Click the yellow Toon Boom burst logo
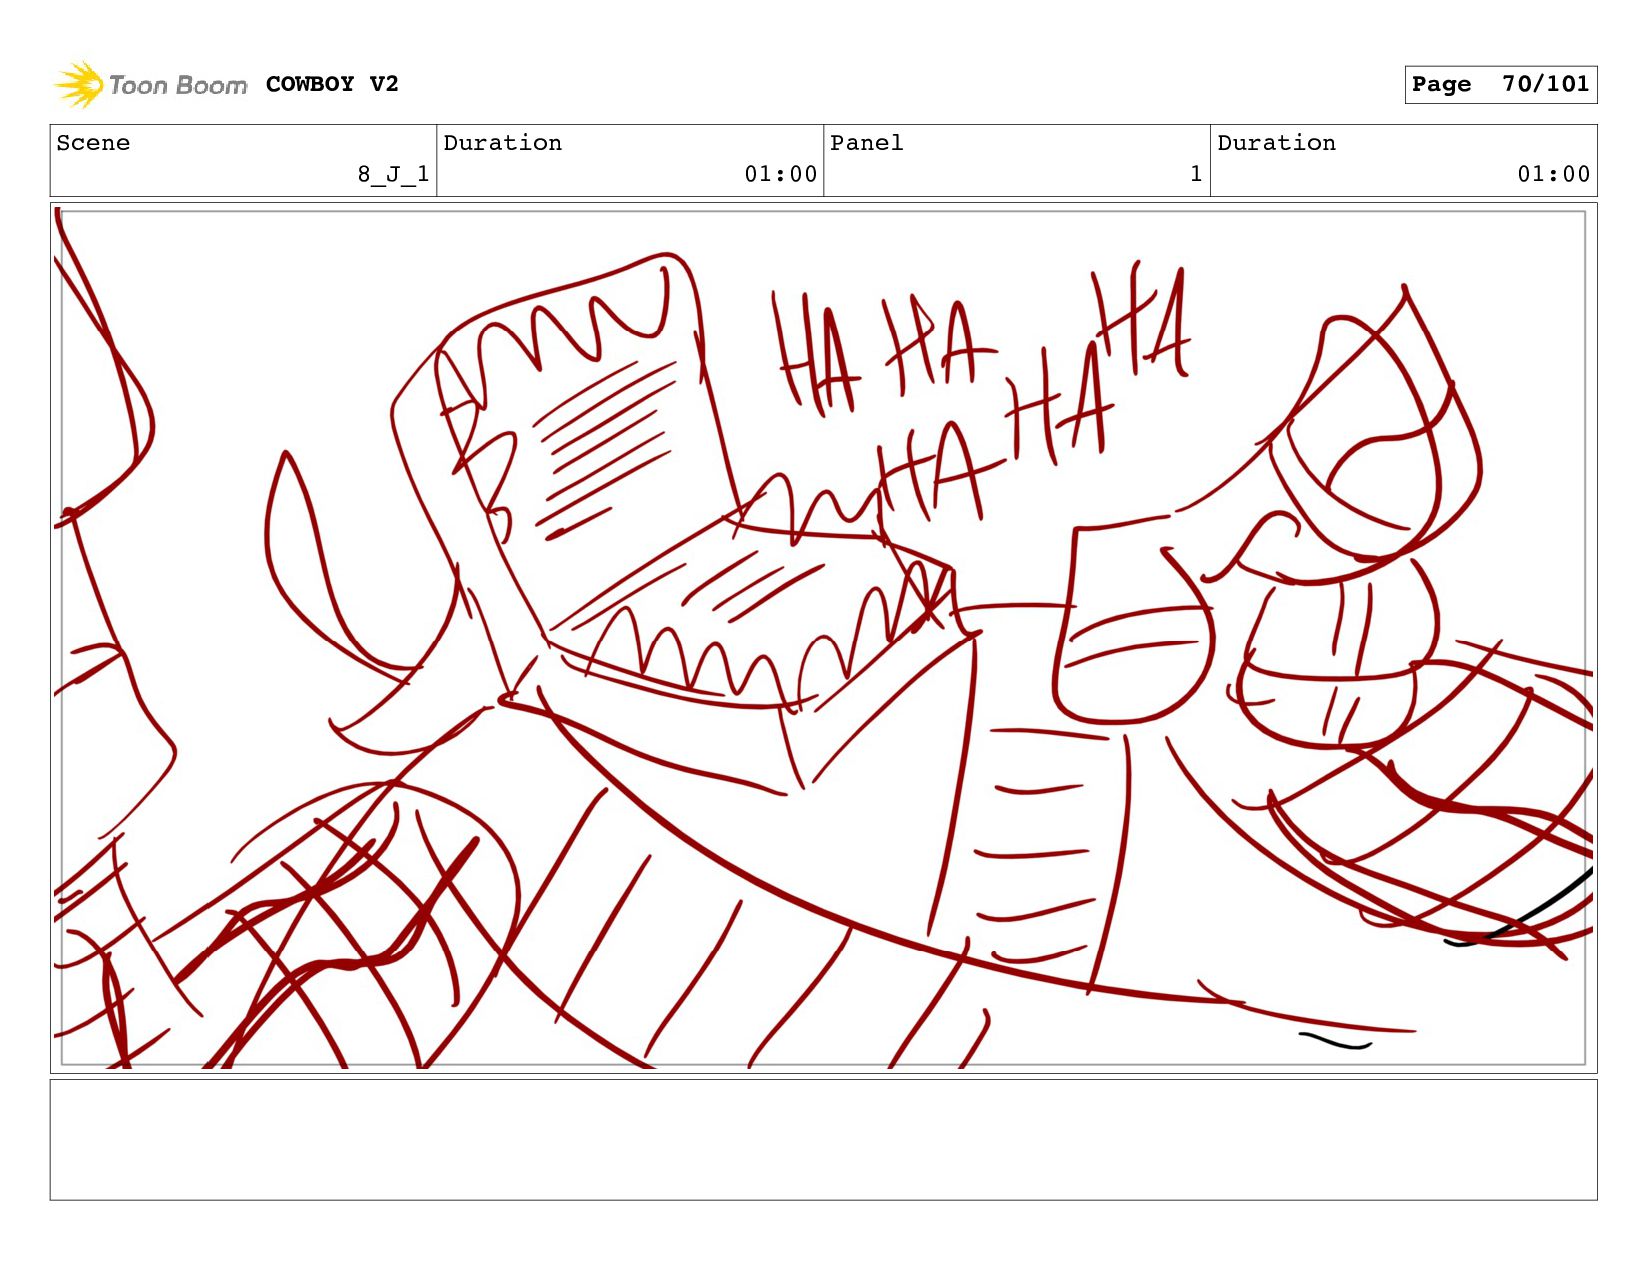 click(79, 85)
